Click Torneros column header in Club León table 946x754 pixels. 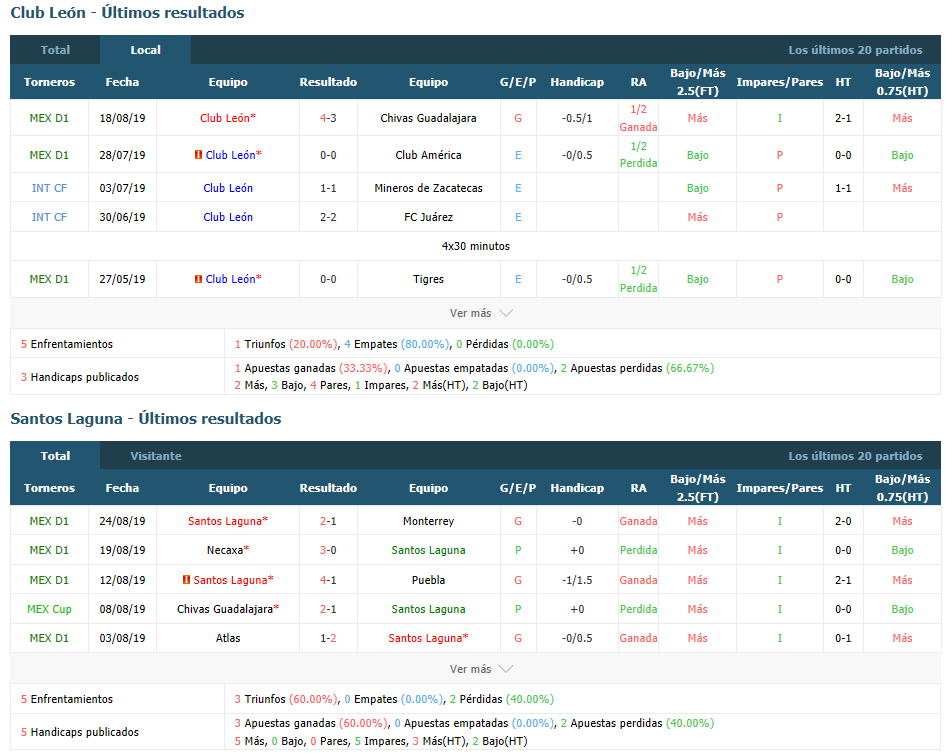coord(49,82)
